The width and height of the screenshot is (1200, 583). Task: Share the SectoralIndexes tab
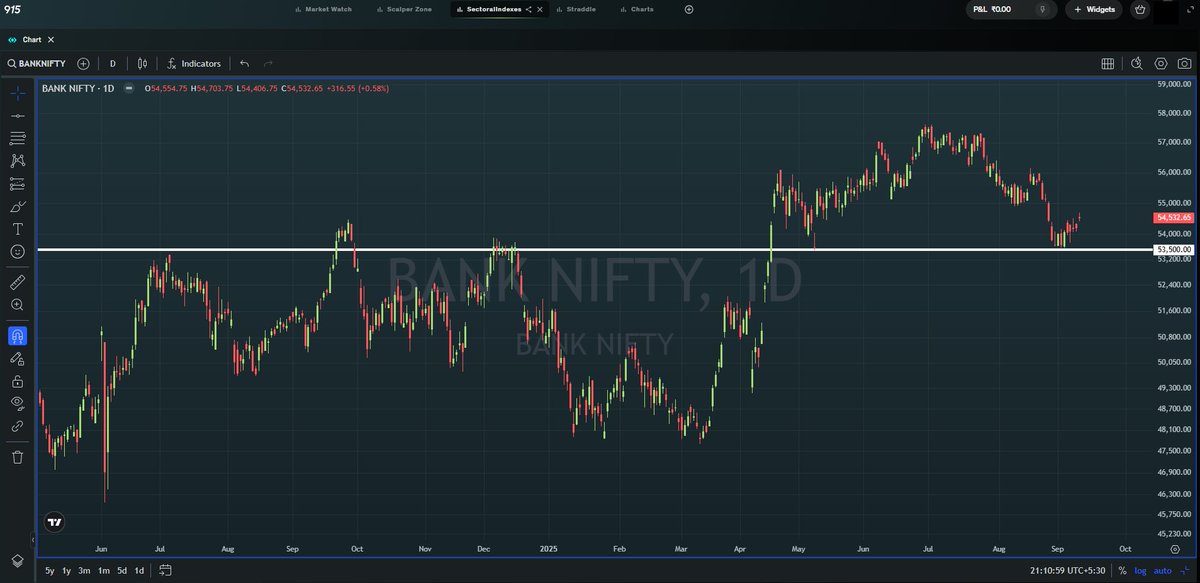[x=528, y=9]
